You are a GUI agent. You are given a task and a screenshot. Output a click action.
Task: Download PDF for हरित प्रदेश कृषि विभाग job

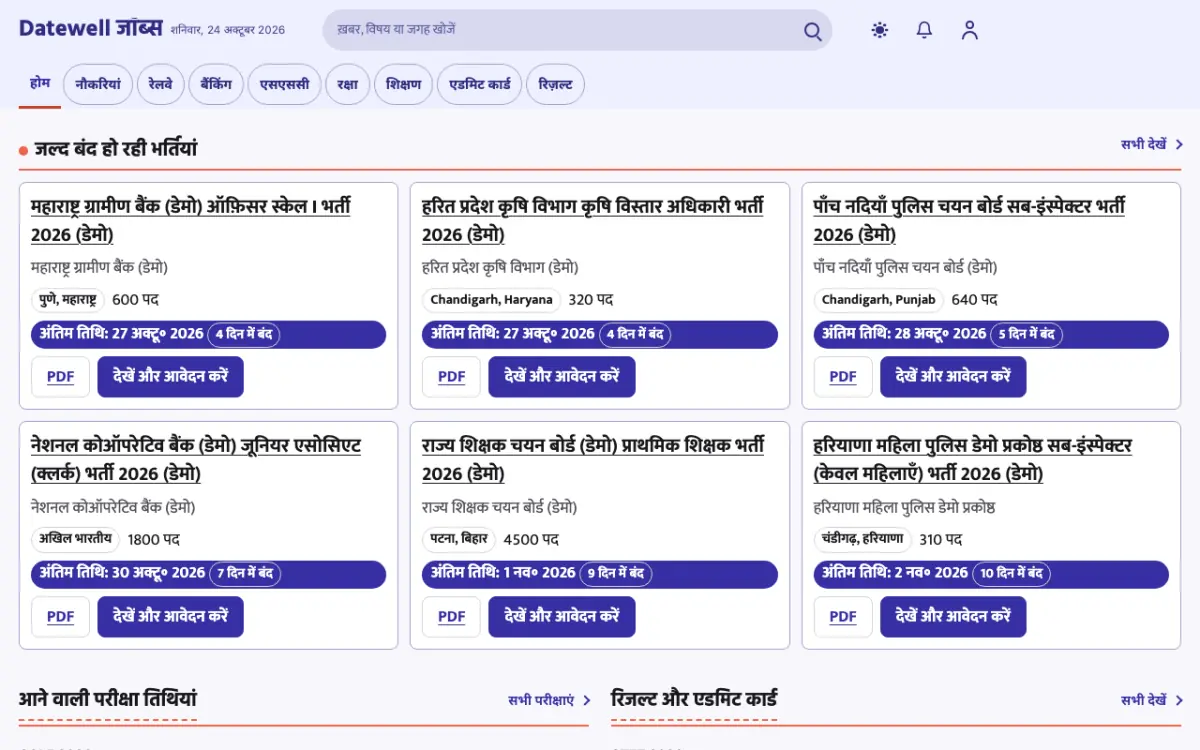click(x=452, y=377)
